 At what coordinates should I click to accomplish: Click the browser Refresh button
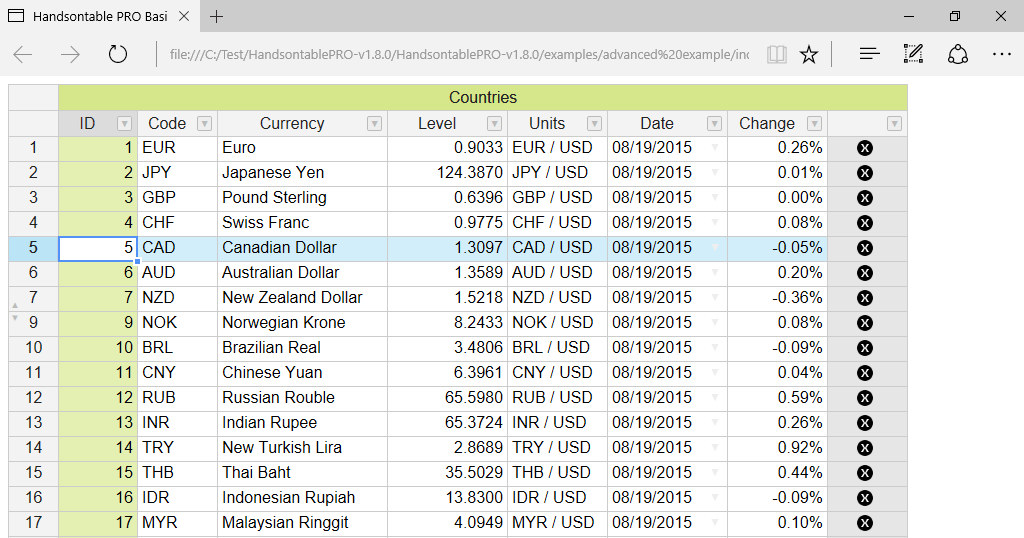click(x=118, y=54)
